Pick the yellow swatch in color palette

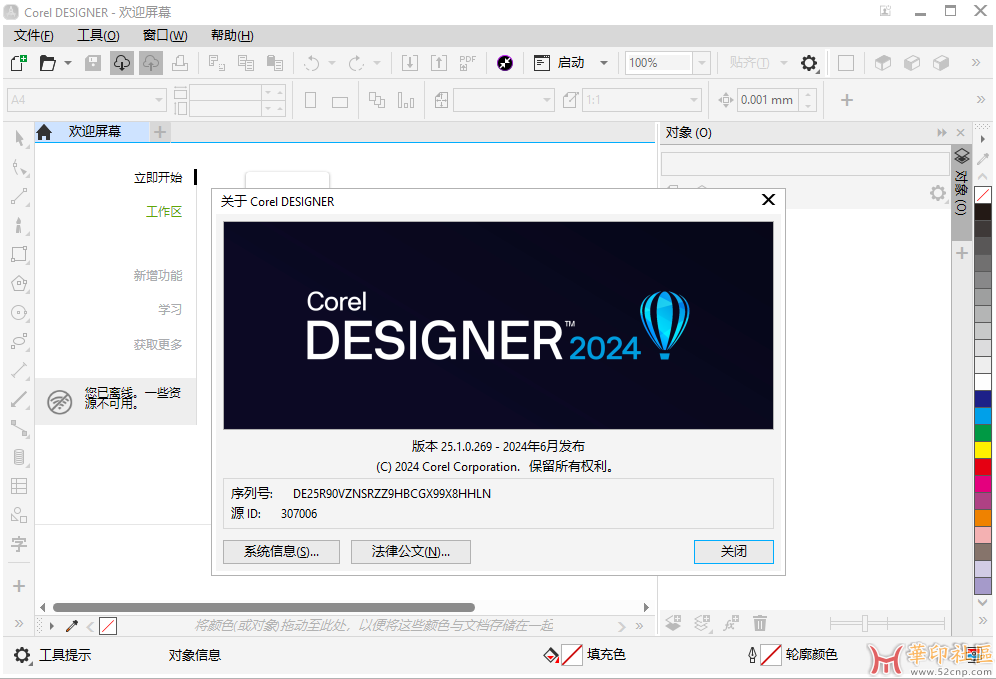pos(983,450)
